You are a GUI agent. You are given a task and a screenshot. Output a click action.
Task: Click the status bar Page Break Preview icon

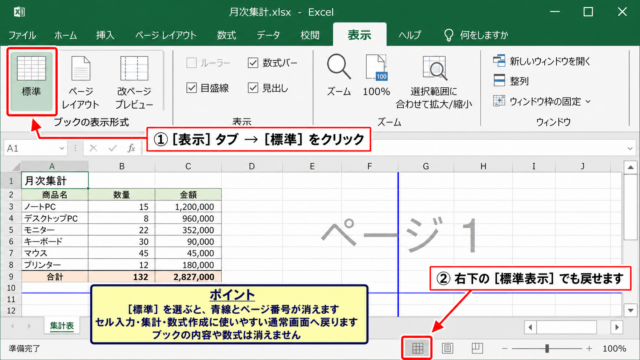coord(477,348)
